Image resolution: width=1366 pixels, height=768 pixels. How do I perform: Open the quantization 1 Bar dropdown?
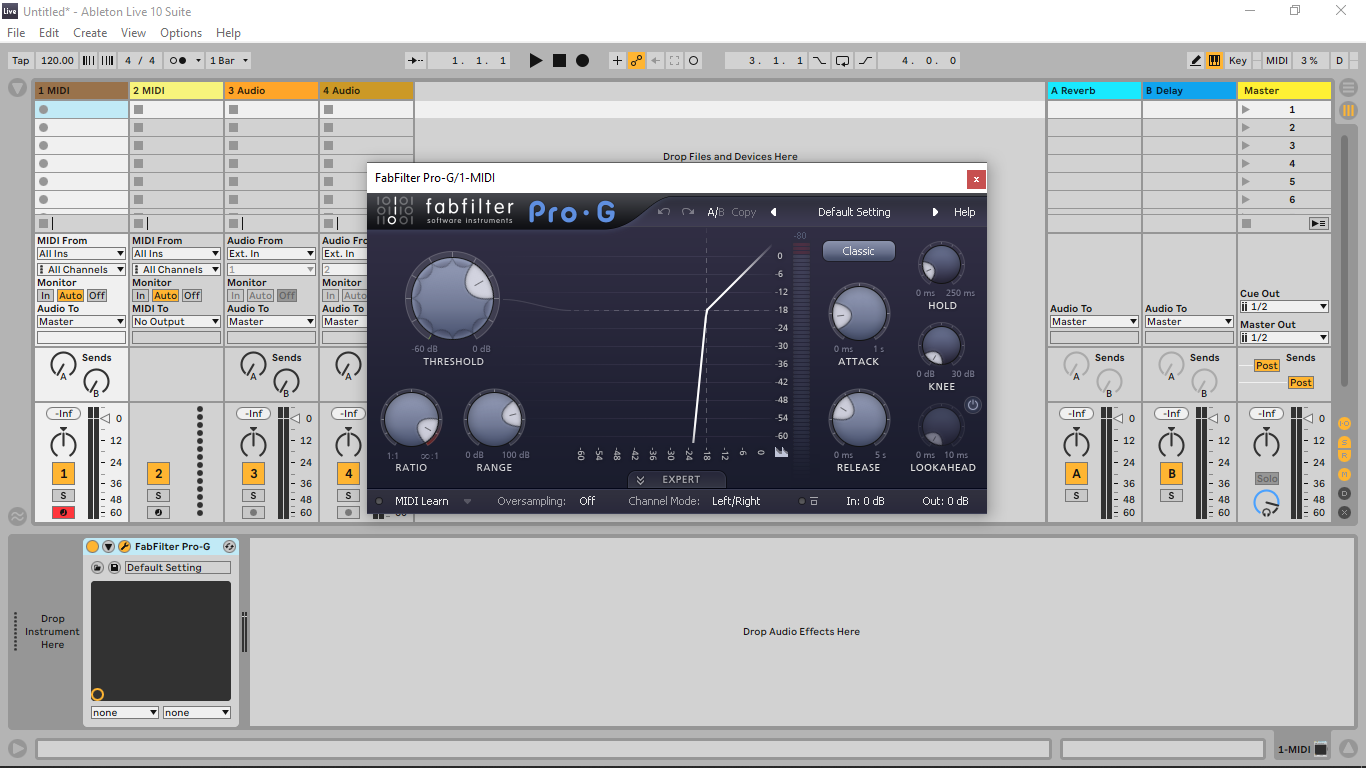click(x=228, y=61)
